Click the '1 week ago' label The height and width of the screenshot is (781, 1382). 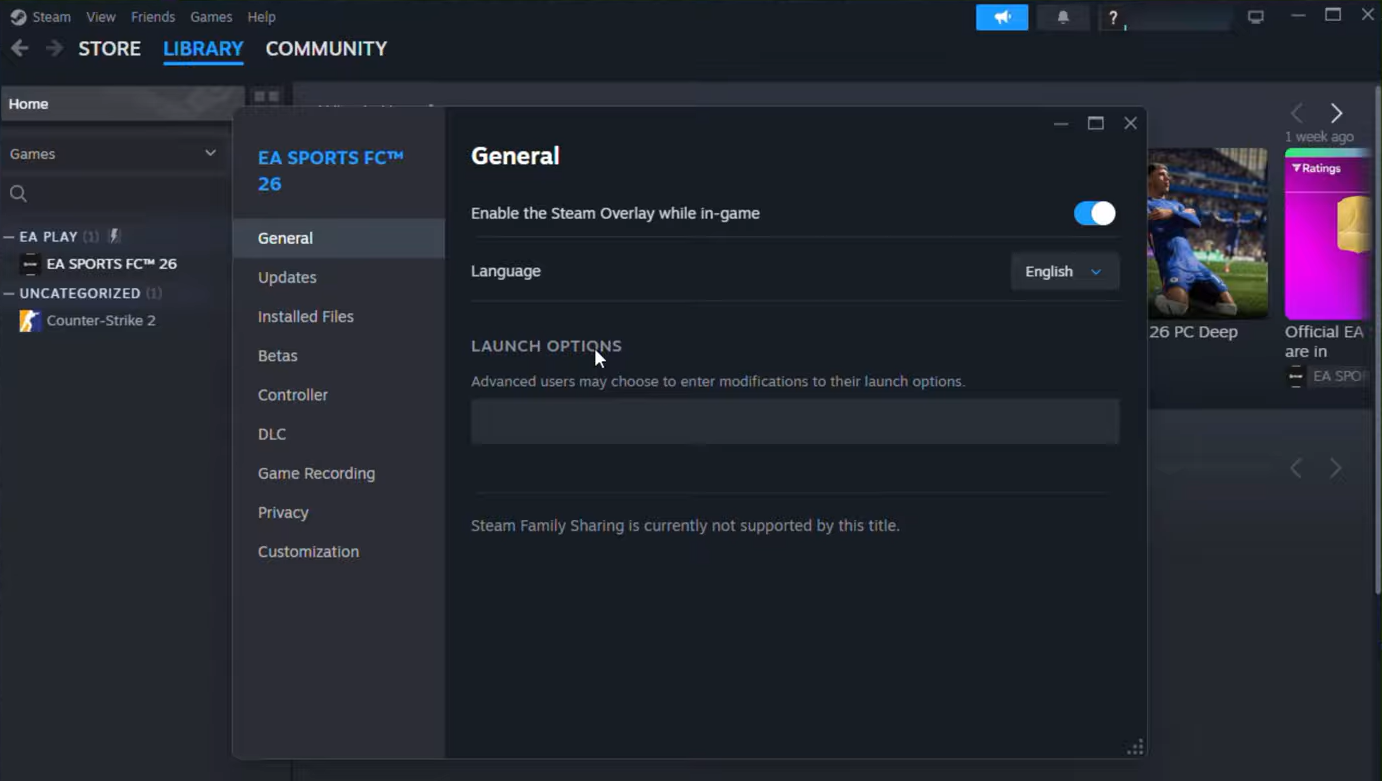[x=1319, y=137]
